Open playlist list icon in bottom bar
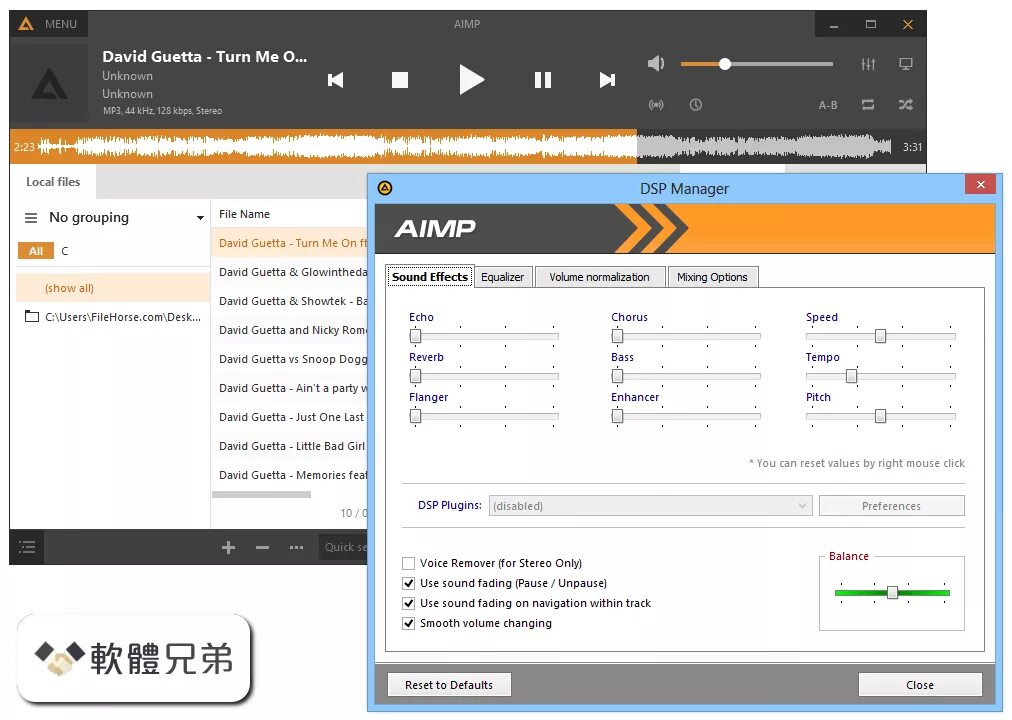1012x720 pixels. tap(27, 548)
